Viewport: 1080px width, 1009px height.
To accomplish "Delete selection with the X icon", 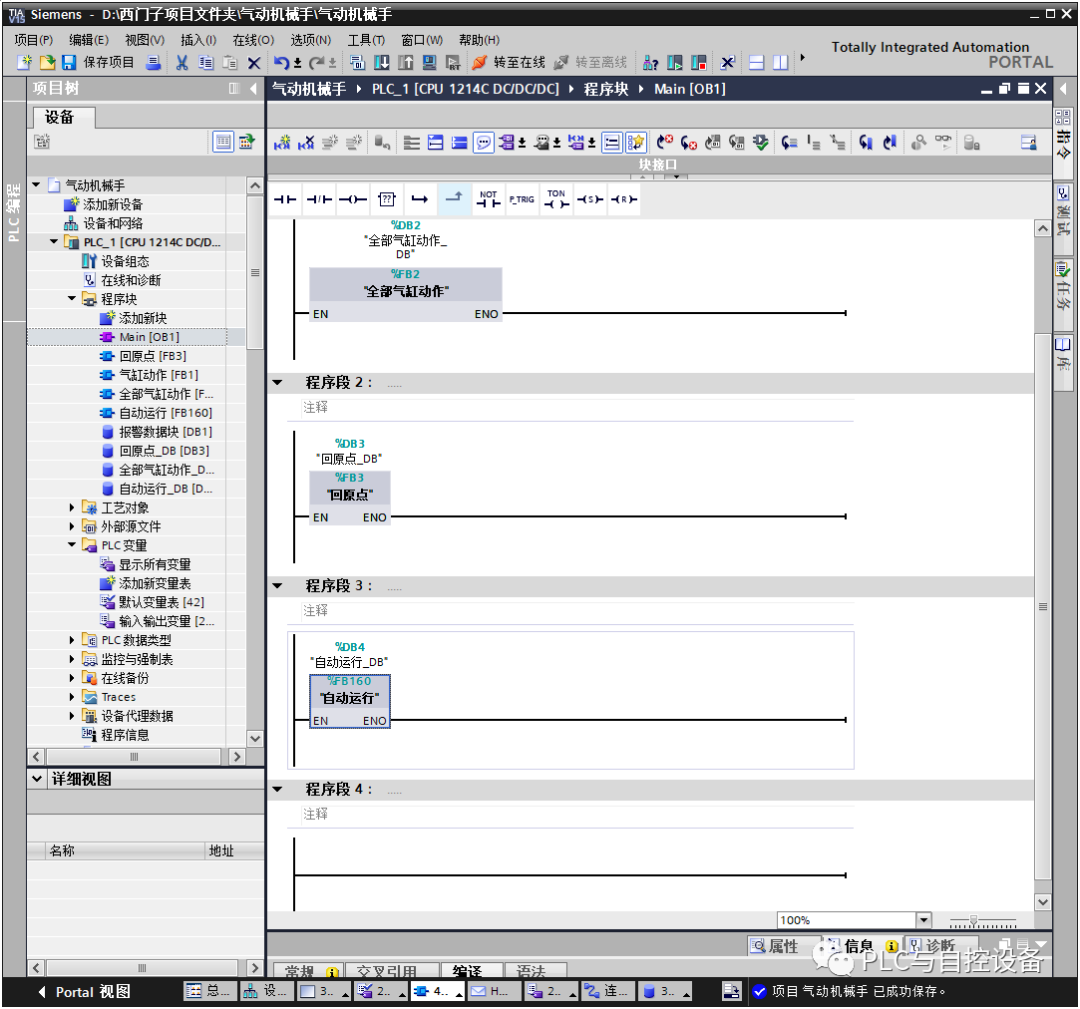I will click(x=254, y=63).
